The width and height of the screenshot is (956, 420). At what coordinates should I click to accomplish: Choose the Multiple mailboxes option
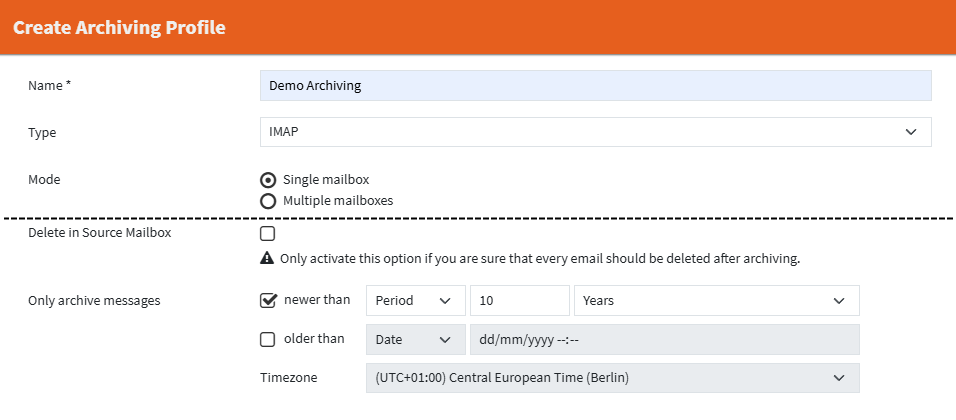[268, 200]
